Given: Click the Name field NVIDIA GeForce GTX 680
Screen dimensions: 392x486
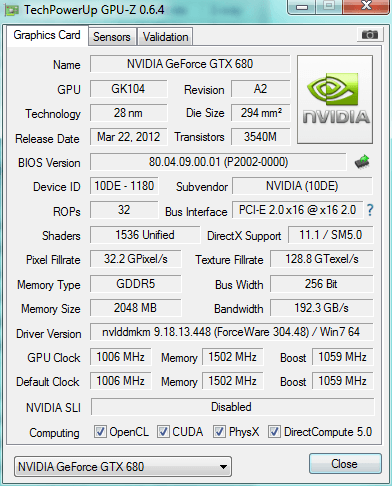Looking at the screenshot, I should (190, 64).
